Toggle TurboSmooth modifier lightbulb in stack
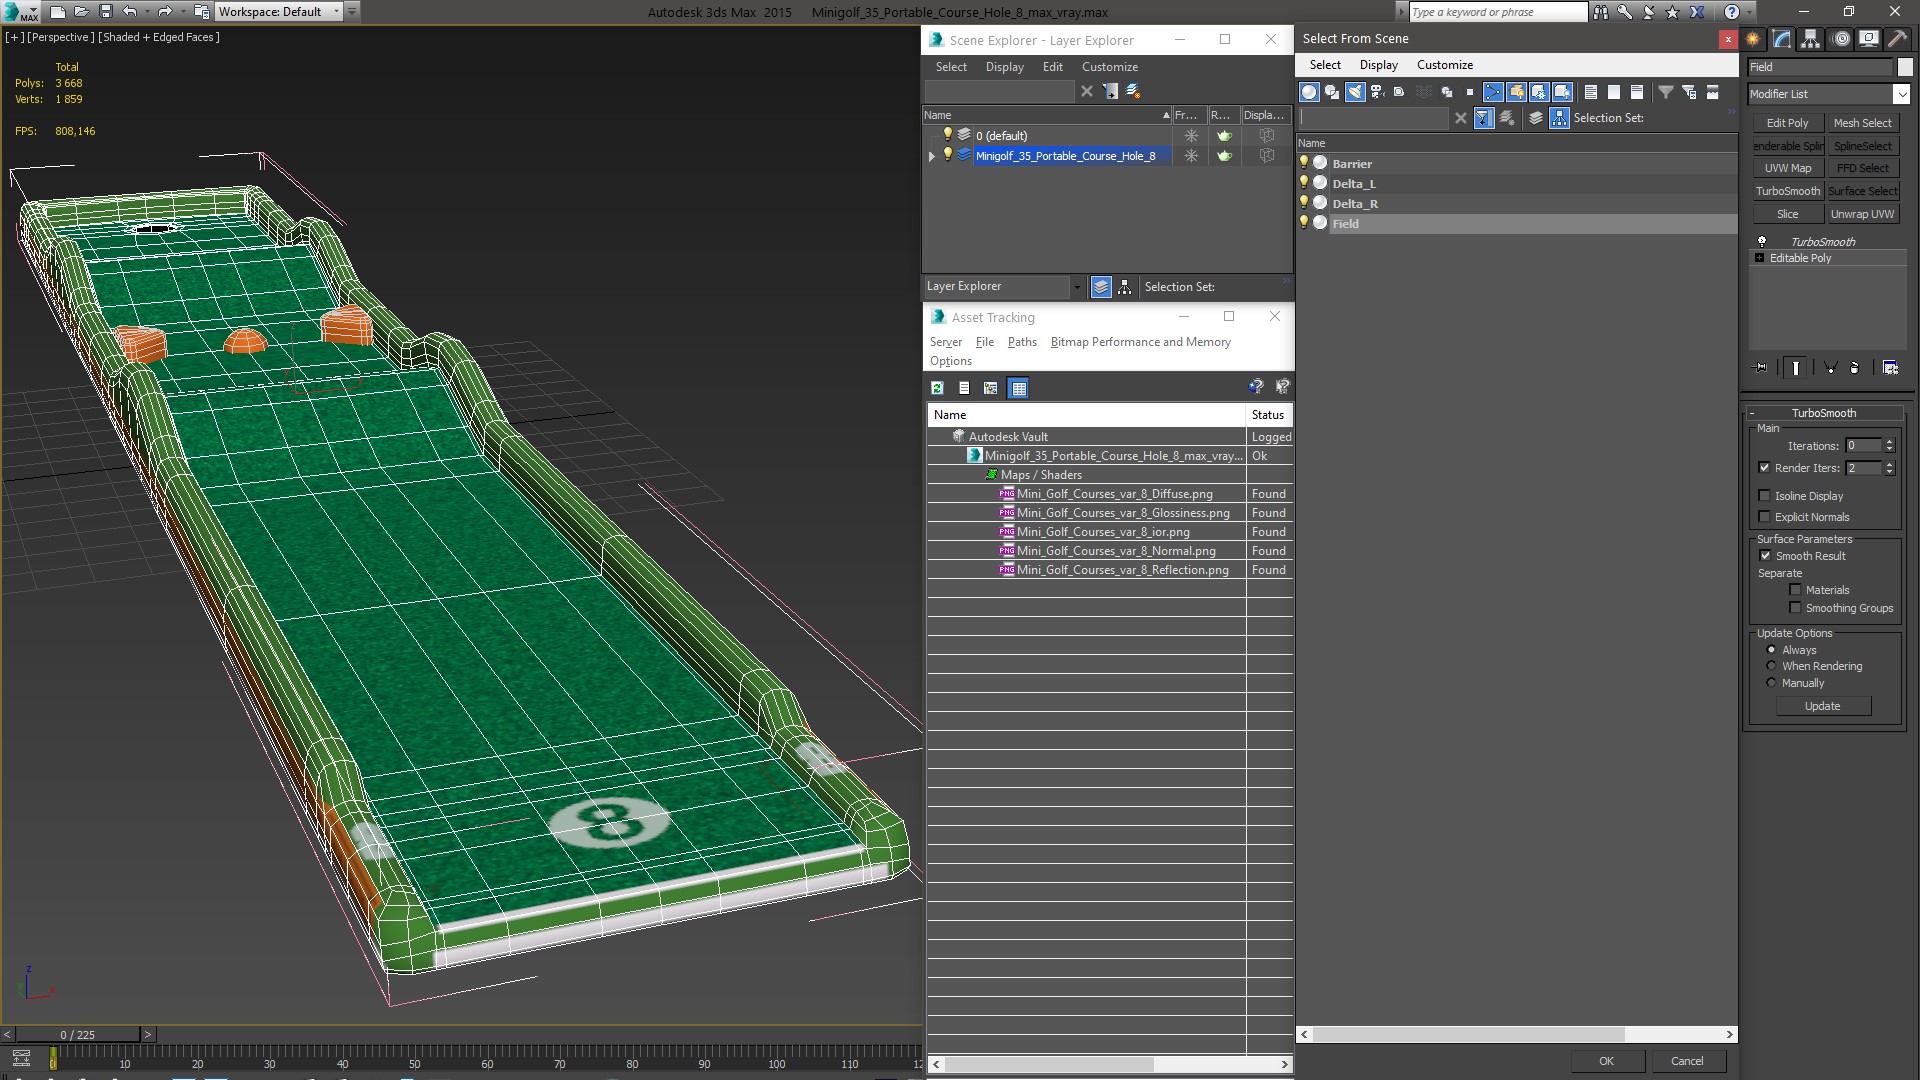Viewport: 1920px width, 1080px height. [x=1762, y=241]
